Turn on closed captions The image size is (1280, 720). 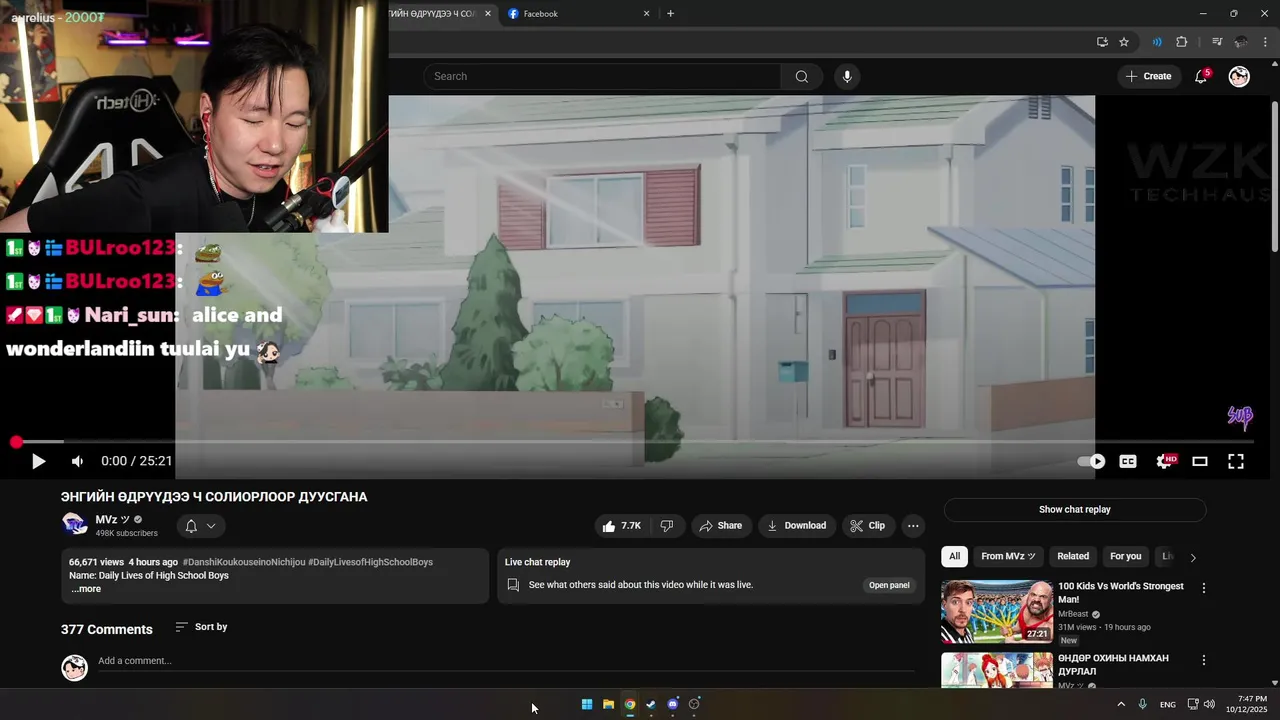coord(1128,461)
